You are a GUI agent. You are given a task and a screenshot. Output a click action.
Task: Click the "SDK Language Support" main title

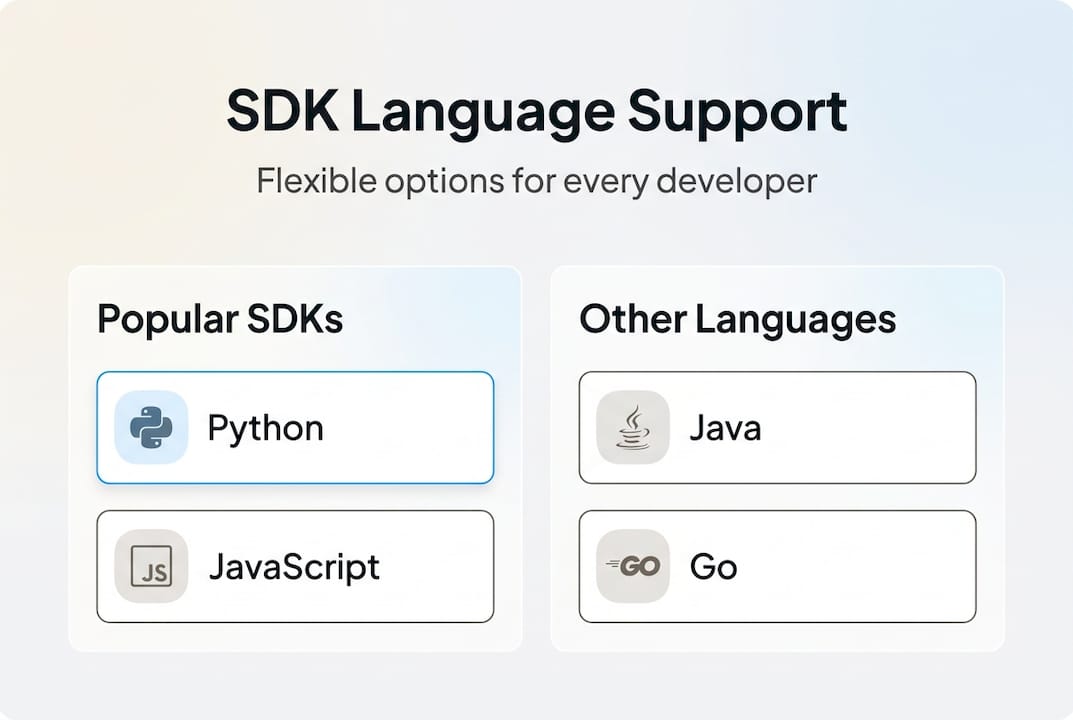[536, 111]
